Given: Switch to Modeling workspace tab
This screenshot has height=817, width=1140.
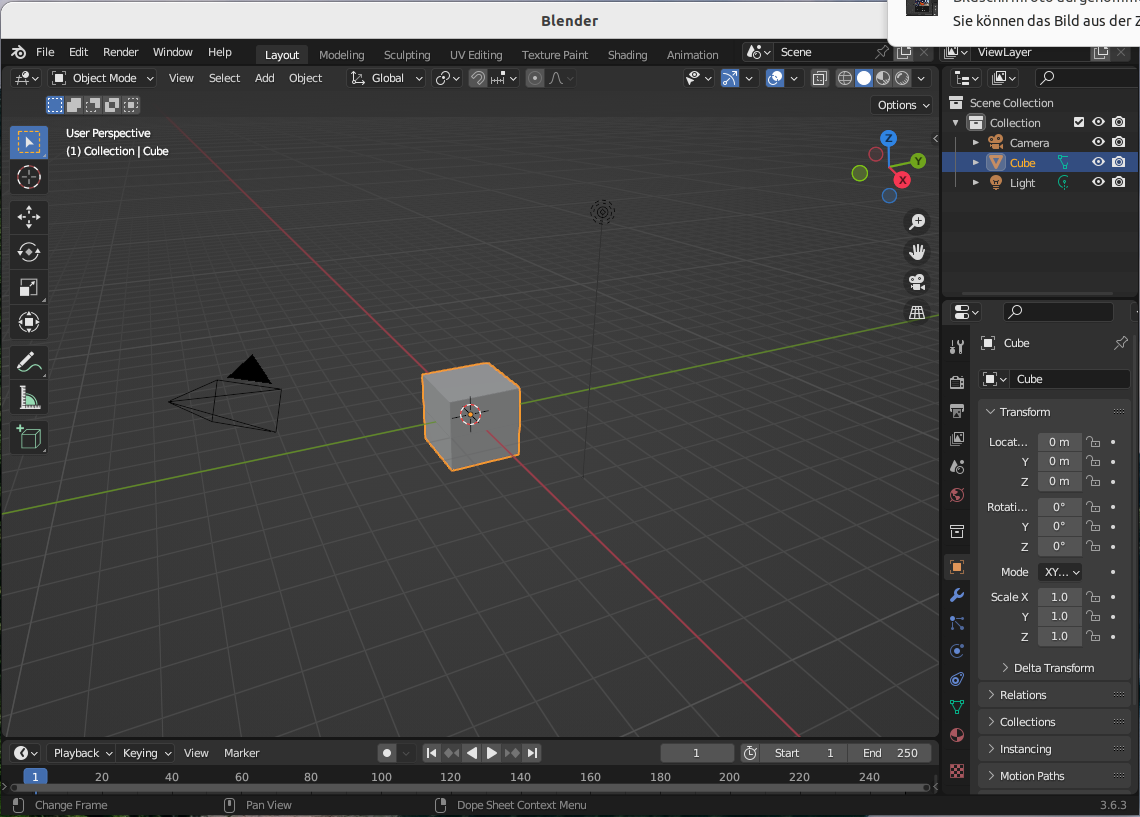Looking at the screenshot, I should click(x=342, y=55).
